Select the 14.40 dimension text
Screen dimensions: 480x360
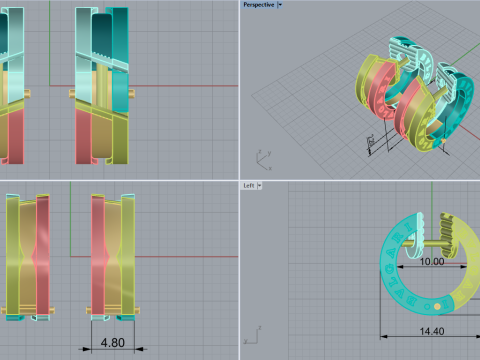[432, 331]
